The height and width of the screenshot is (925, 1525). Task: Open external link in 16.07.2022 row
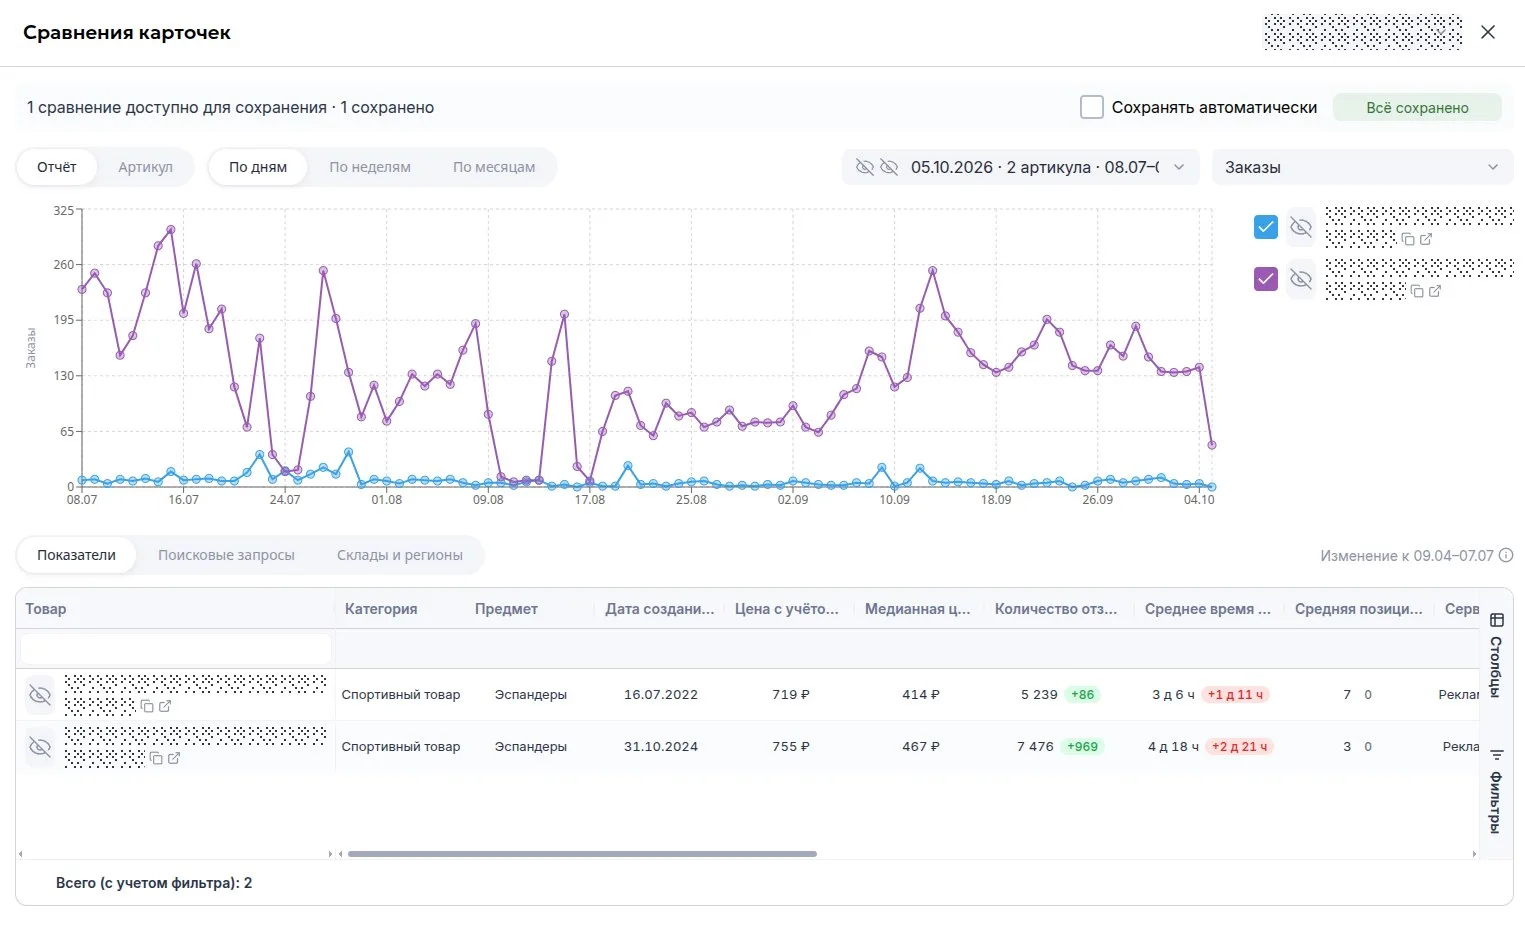tap(165, 706)
